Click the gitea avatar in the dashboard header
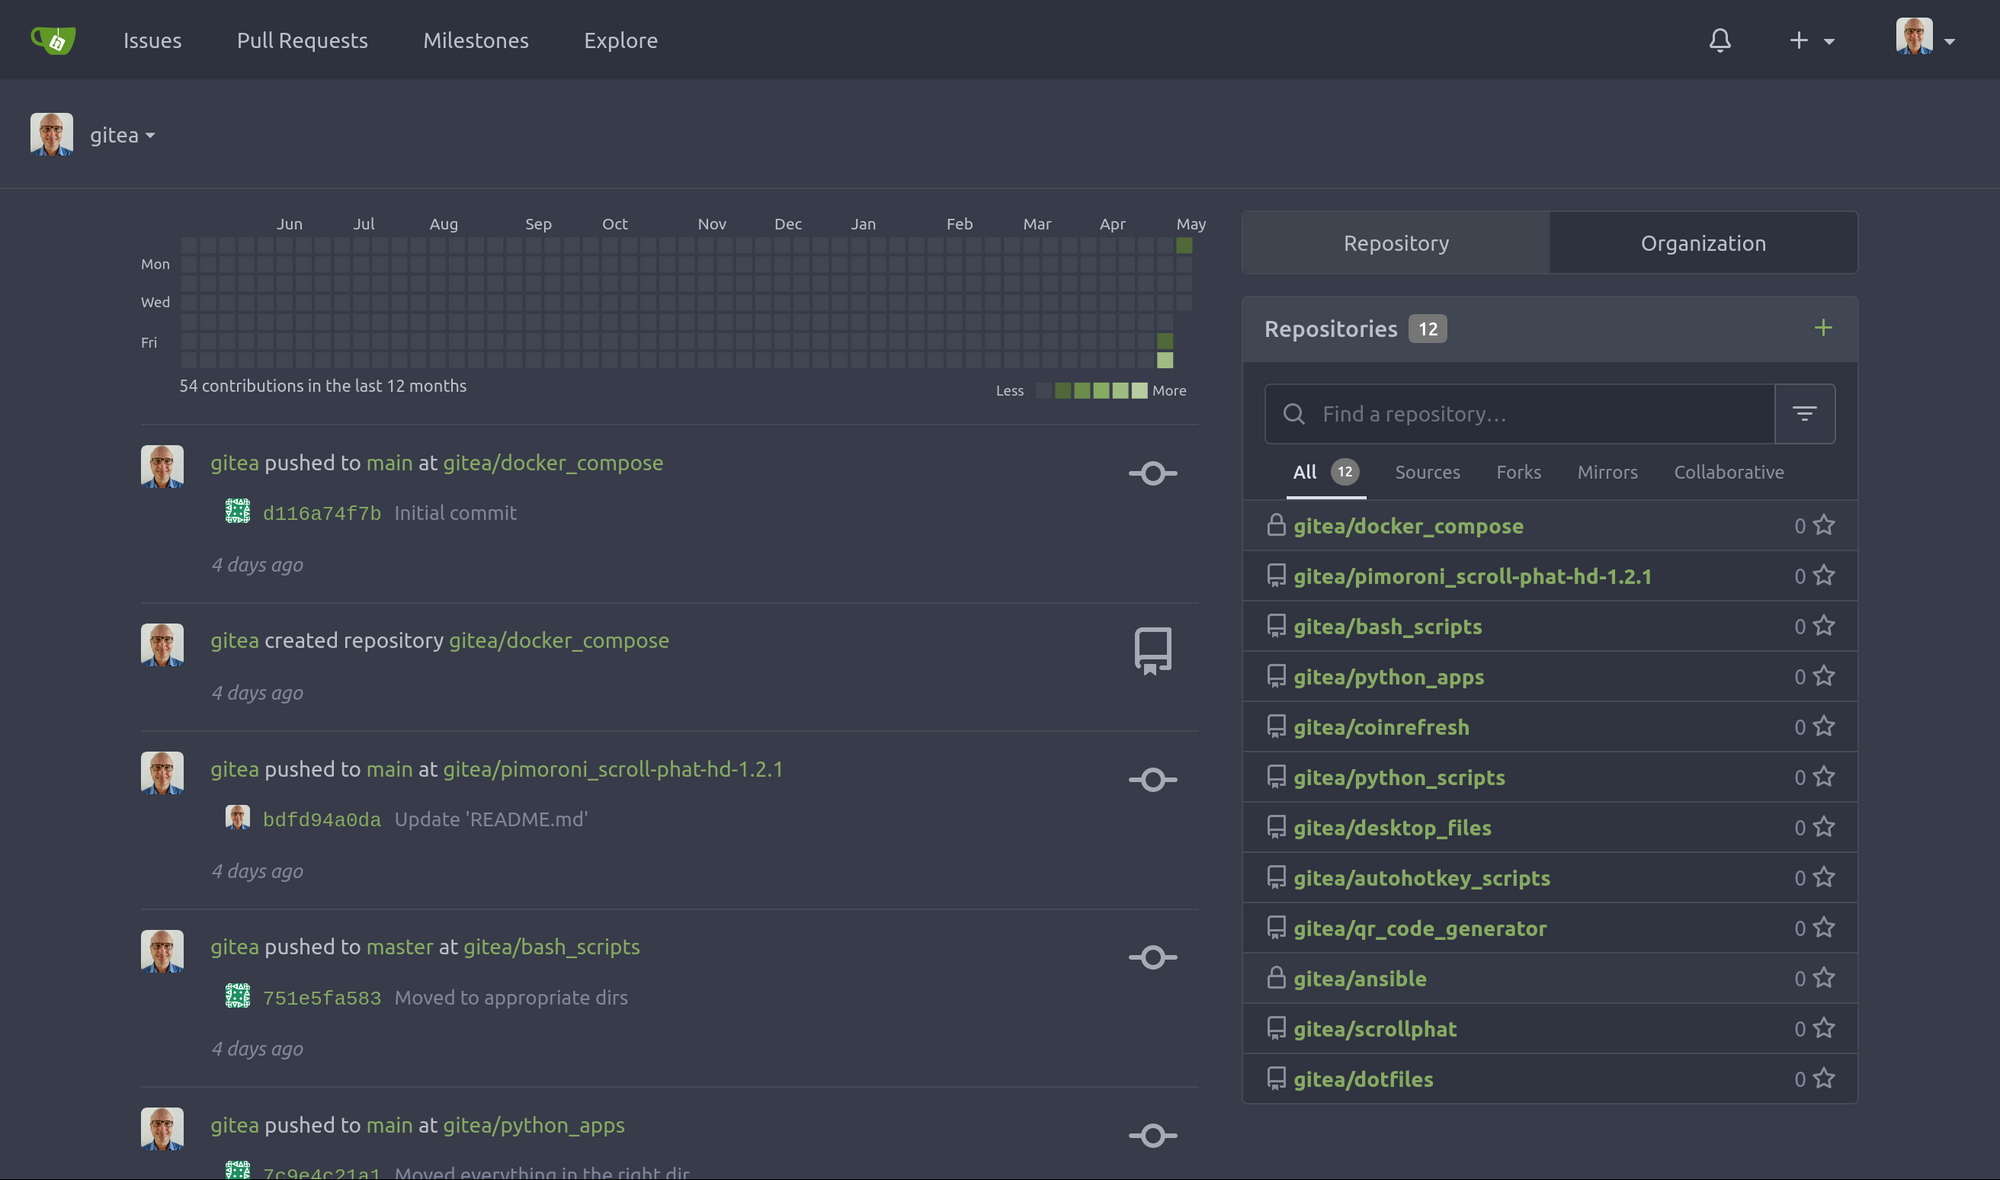 (x=52, y=134)
